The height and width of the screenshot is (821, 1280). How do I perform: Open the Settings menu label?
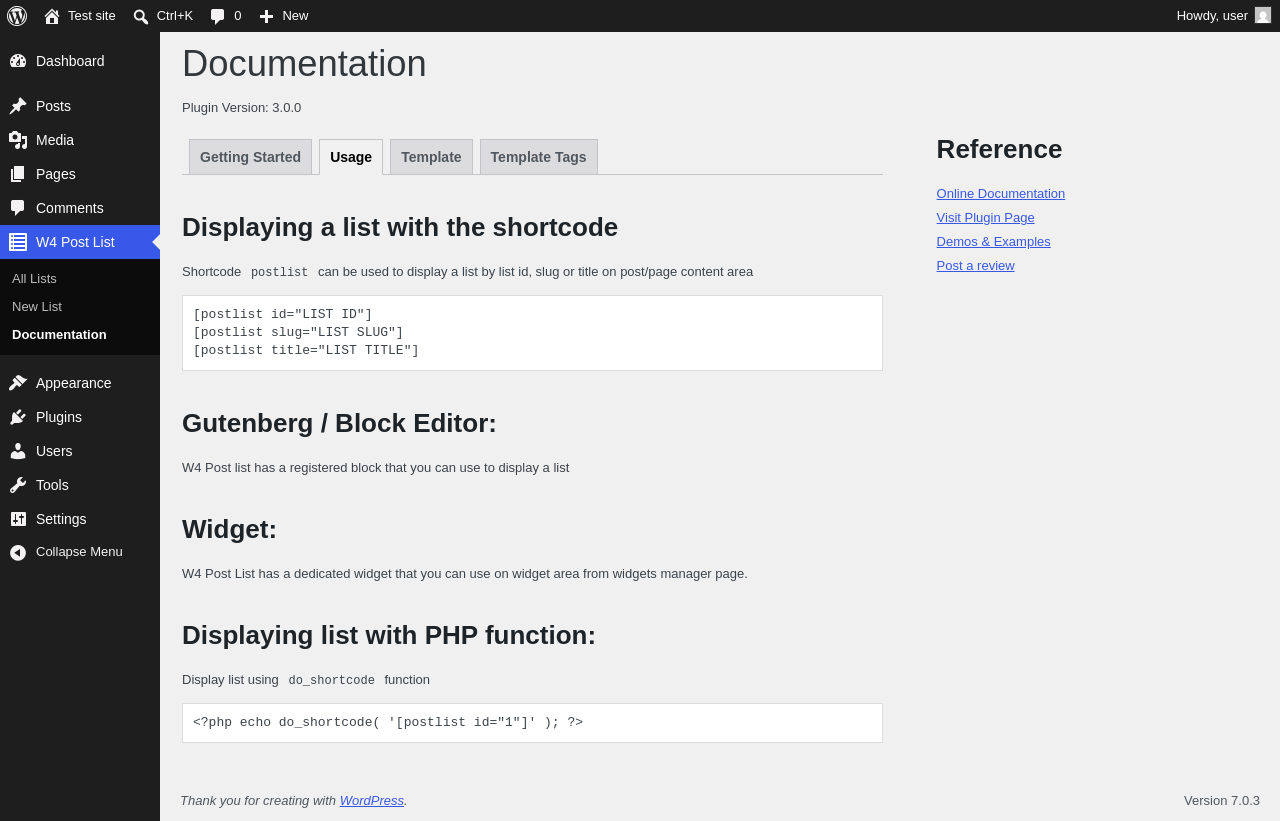click(x=61, y=519)
